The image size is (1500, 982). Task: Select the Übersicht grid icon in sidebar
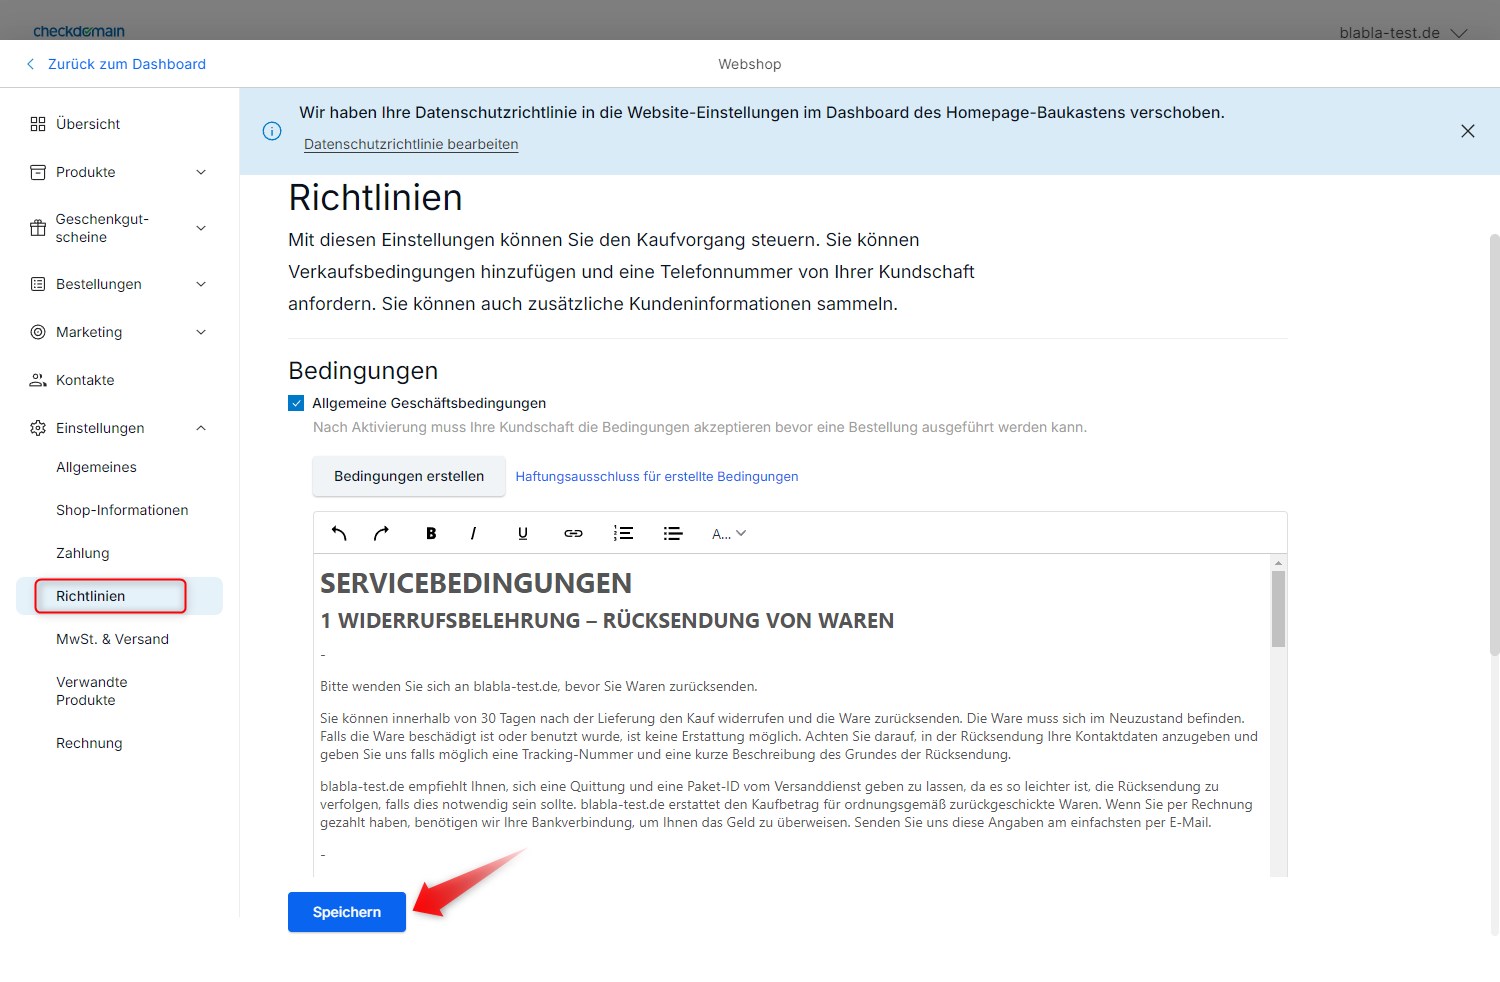tap(37, 123)
